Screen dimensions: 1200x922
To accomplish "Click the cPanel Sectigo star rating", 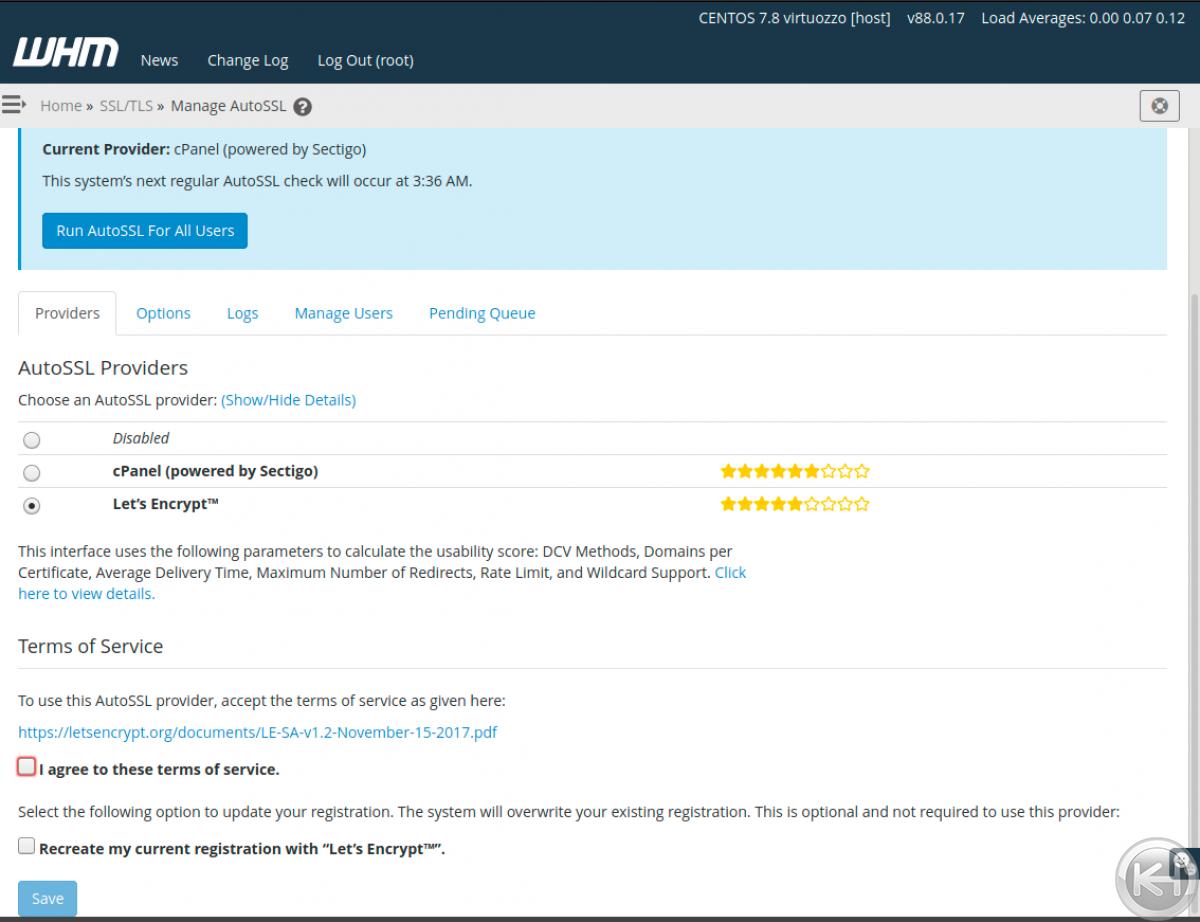I will tap(795, 471).
